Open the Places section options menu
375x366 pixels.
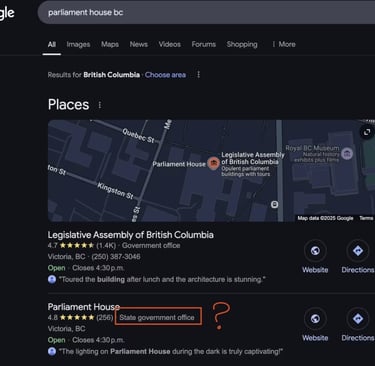[100, 105]
